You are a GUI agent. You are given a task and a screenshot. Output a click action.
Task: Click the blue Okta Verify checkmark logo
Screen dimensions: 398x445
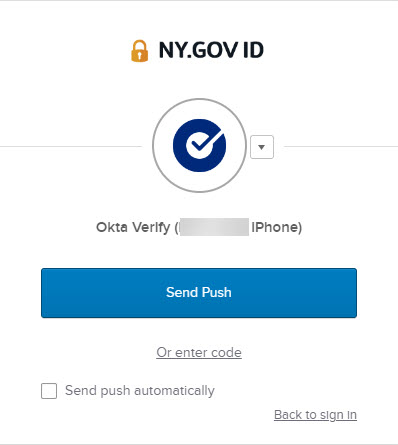(x=199, y=145)
